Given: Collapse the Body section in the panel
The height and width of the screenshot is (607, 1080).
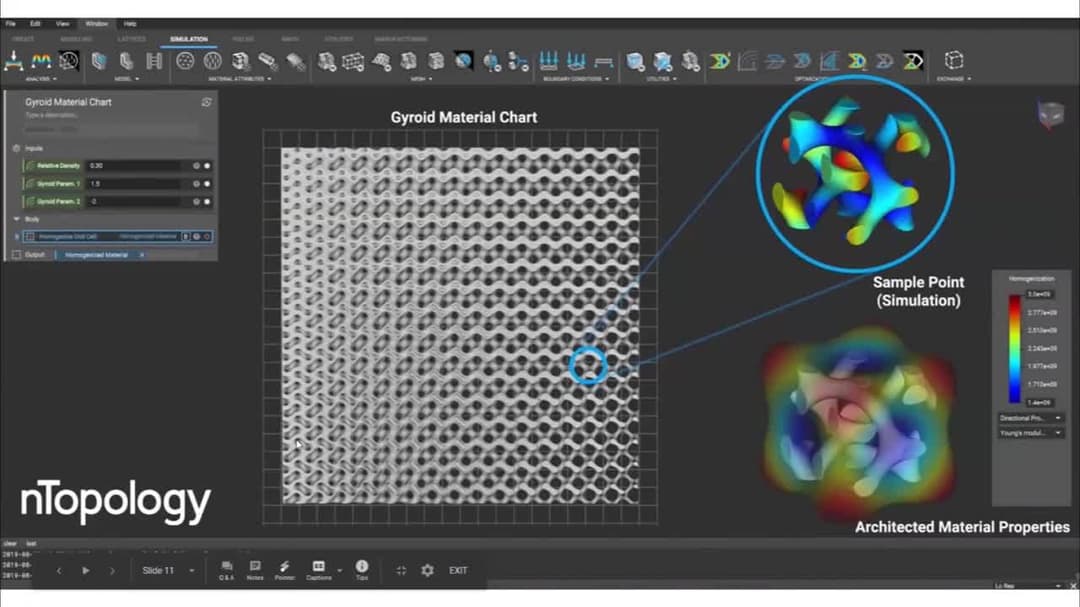Looking at the screenshot, I should [16, 219].
